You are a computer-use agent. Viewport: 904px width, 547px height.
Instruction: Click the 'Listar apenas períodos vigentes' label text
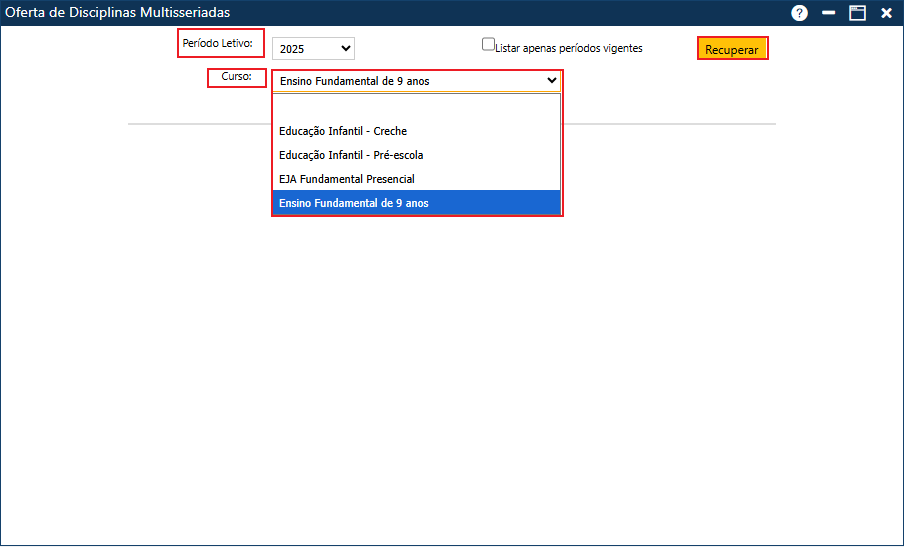point(568,48)
